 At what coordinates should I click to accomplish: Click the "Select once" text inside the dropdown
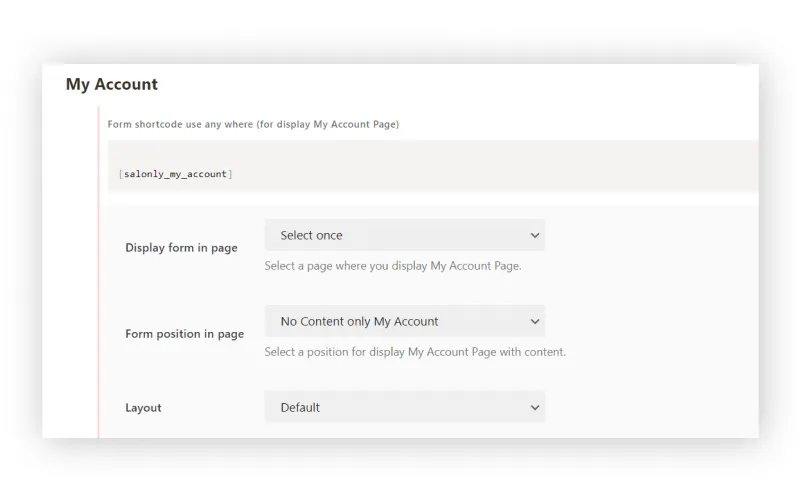pyautogui.click(x=311, y=235)
